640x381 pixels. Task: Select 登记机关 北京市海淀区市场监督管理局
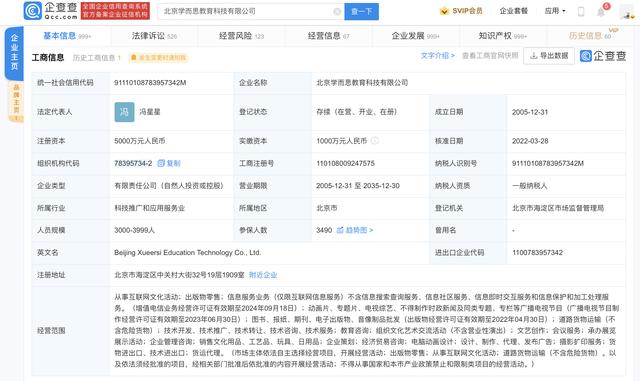558,208
